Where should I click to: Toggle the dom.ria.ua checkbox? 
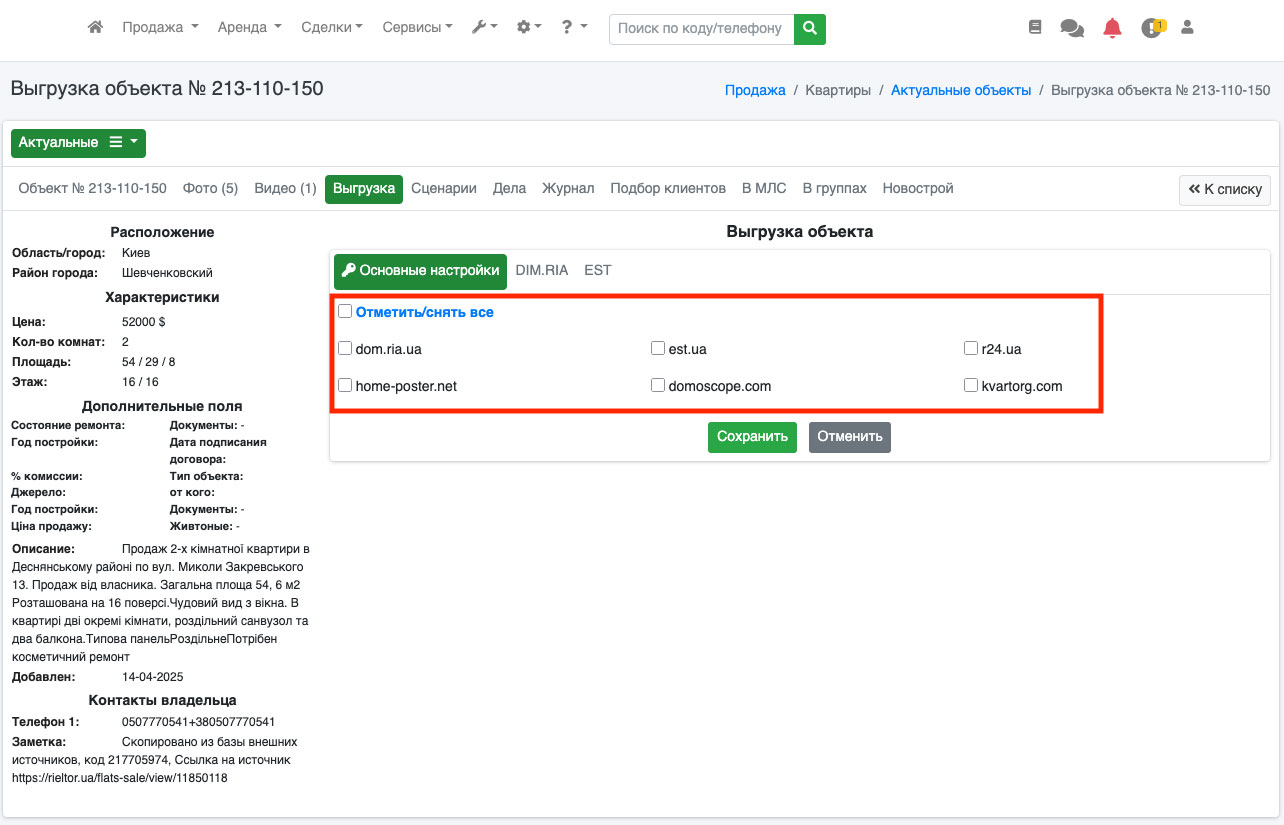pyautogui.click(x=345, y=349)
